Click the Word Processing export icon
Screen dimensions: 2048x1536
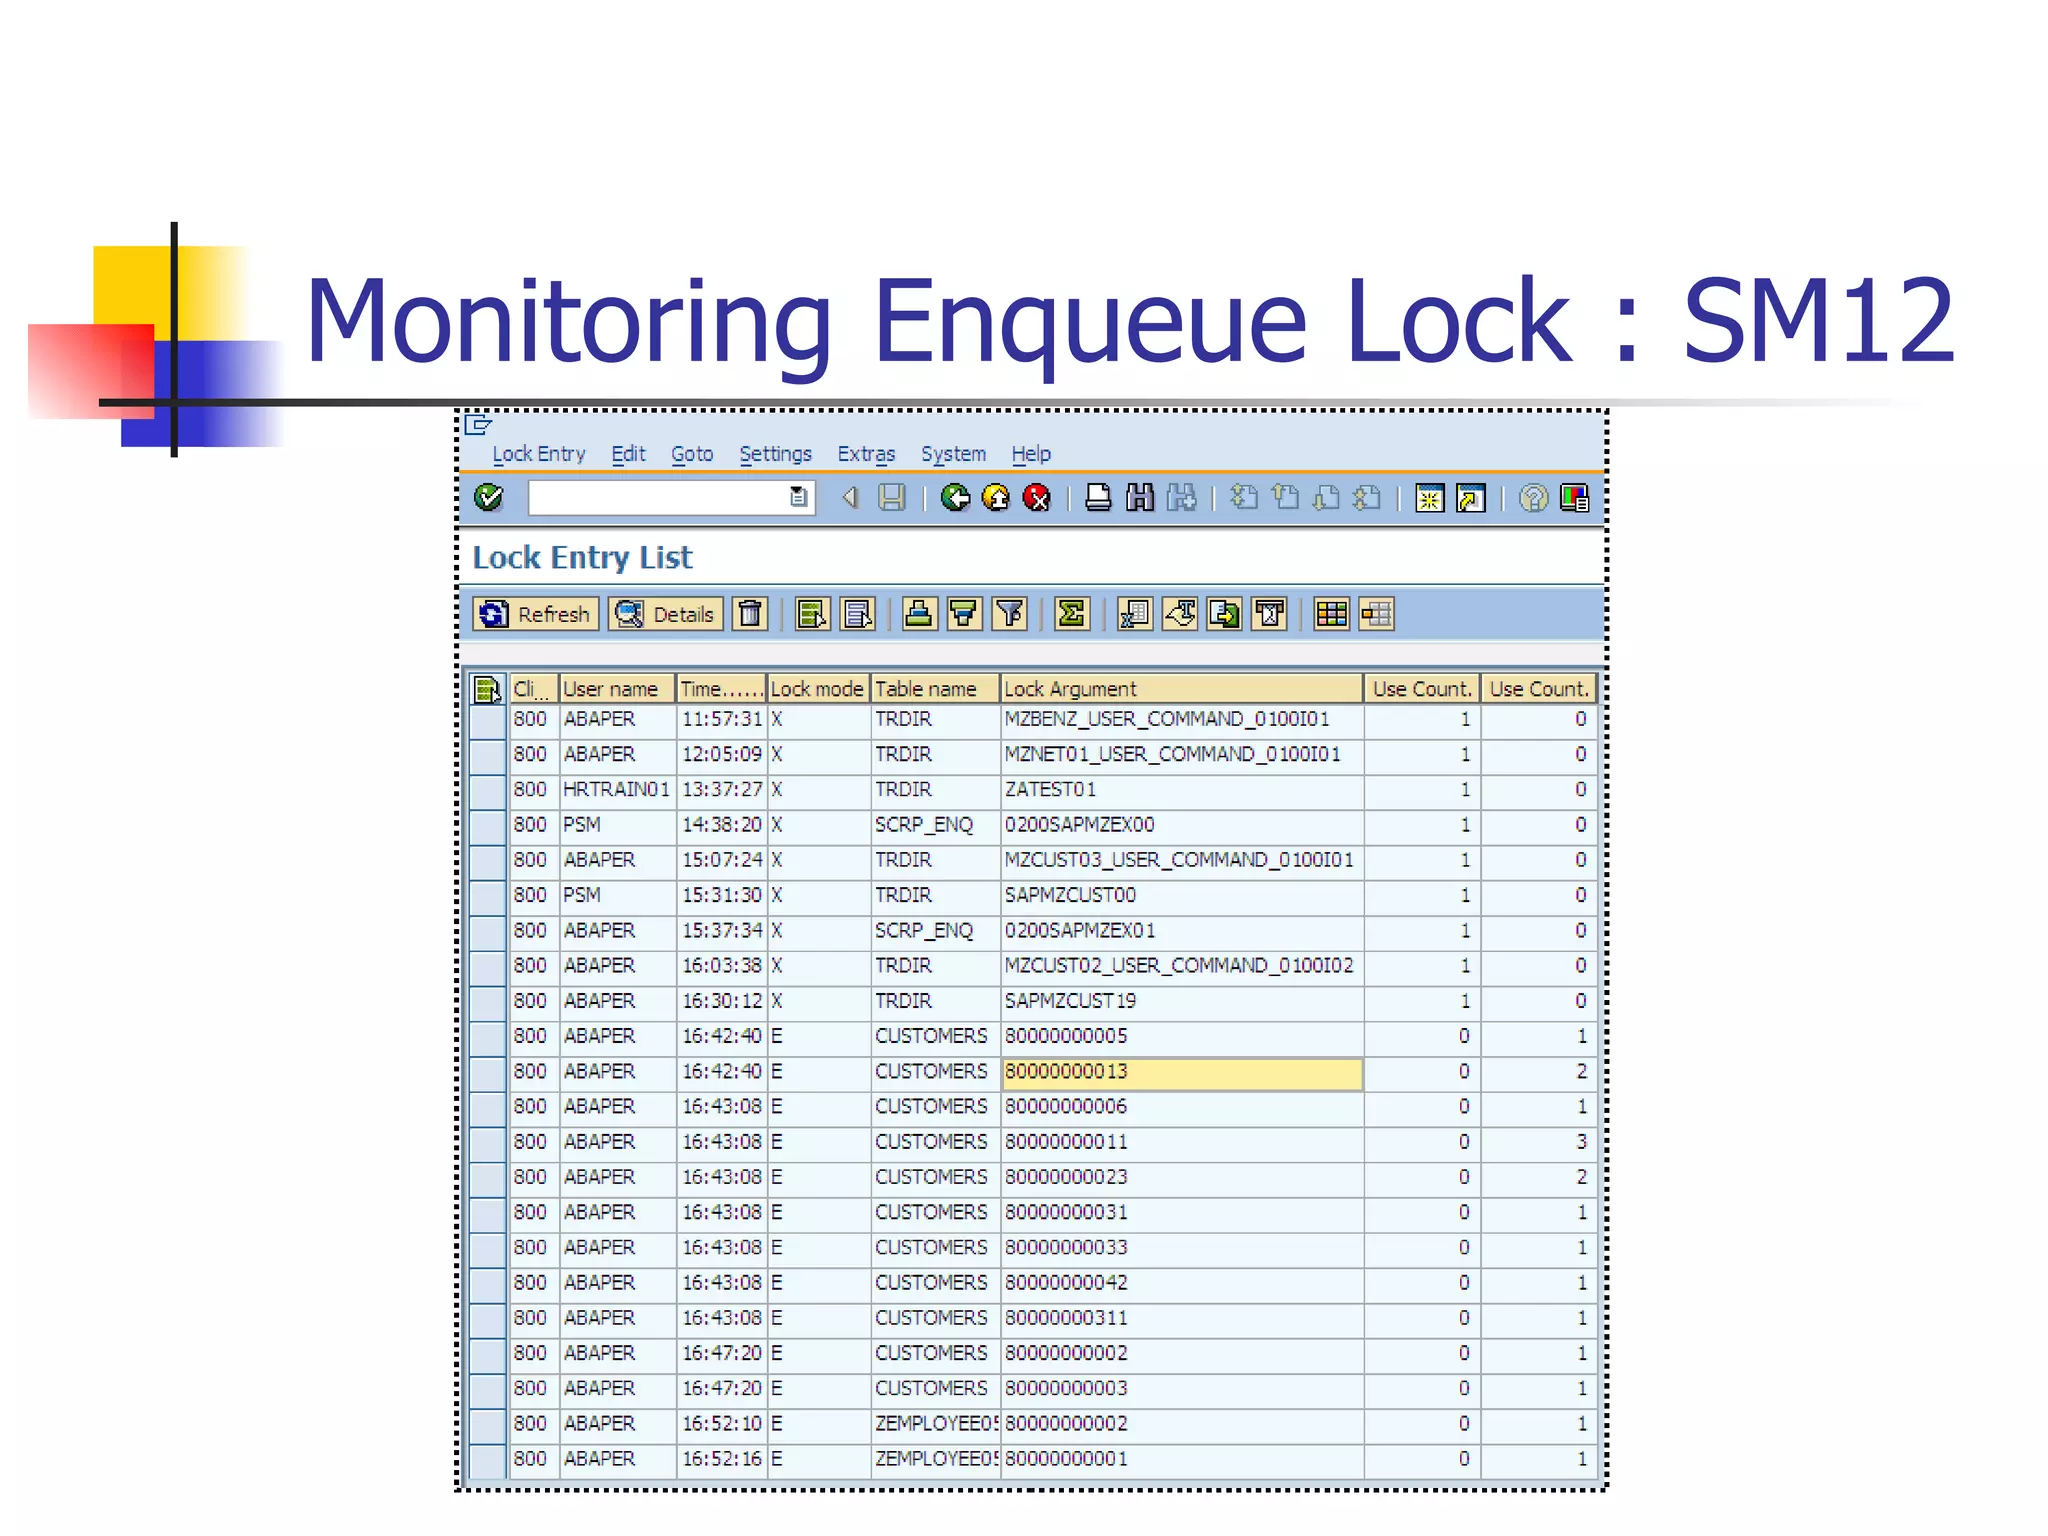pos(1180,614)
